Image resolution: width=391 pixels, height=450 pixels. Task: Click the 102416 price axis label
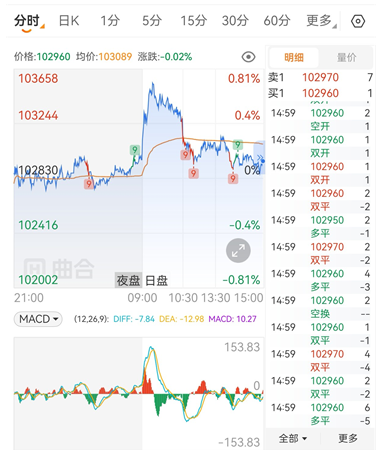click(x=38, y=225)
